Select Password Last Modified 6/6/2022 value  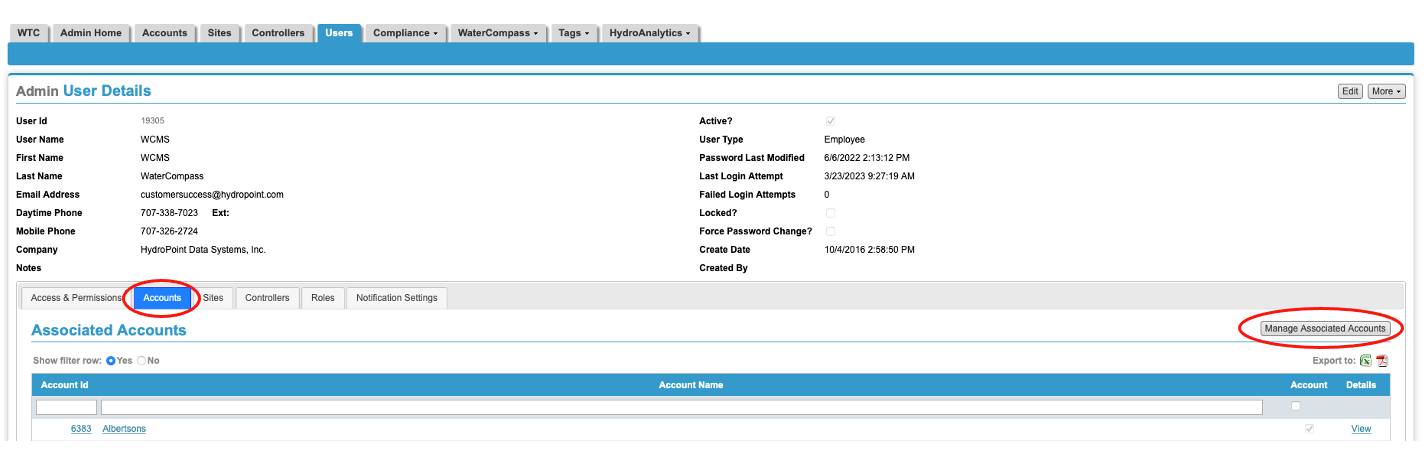[x=866, y=158]
